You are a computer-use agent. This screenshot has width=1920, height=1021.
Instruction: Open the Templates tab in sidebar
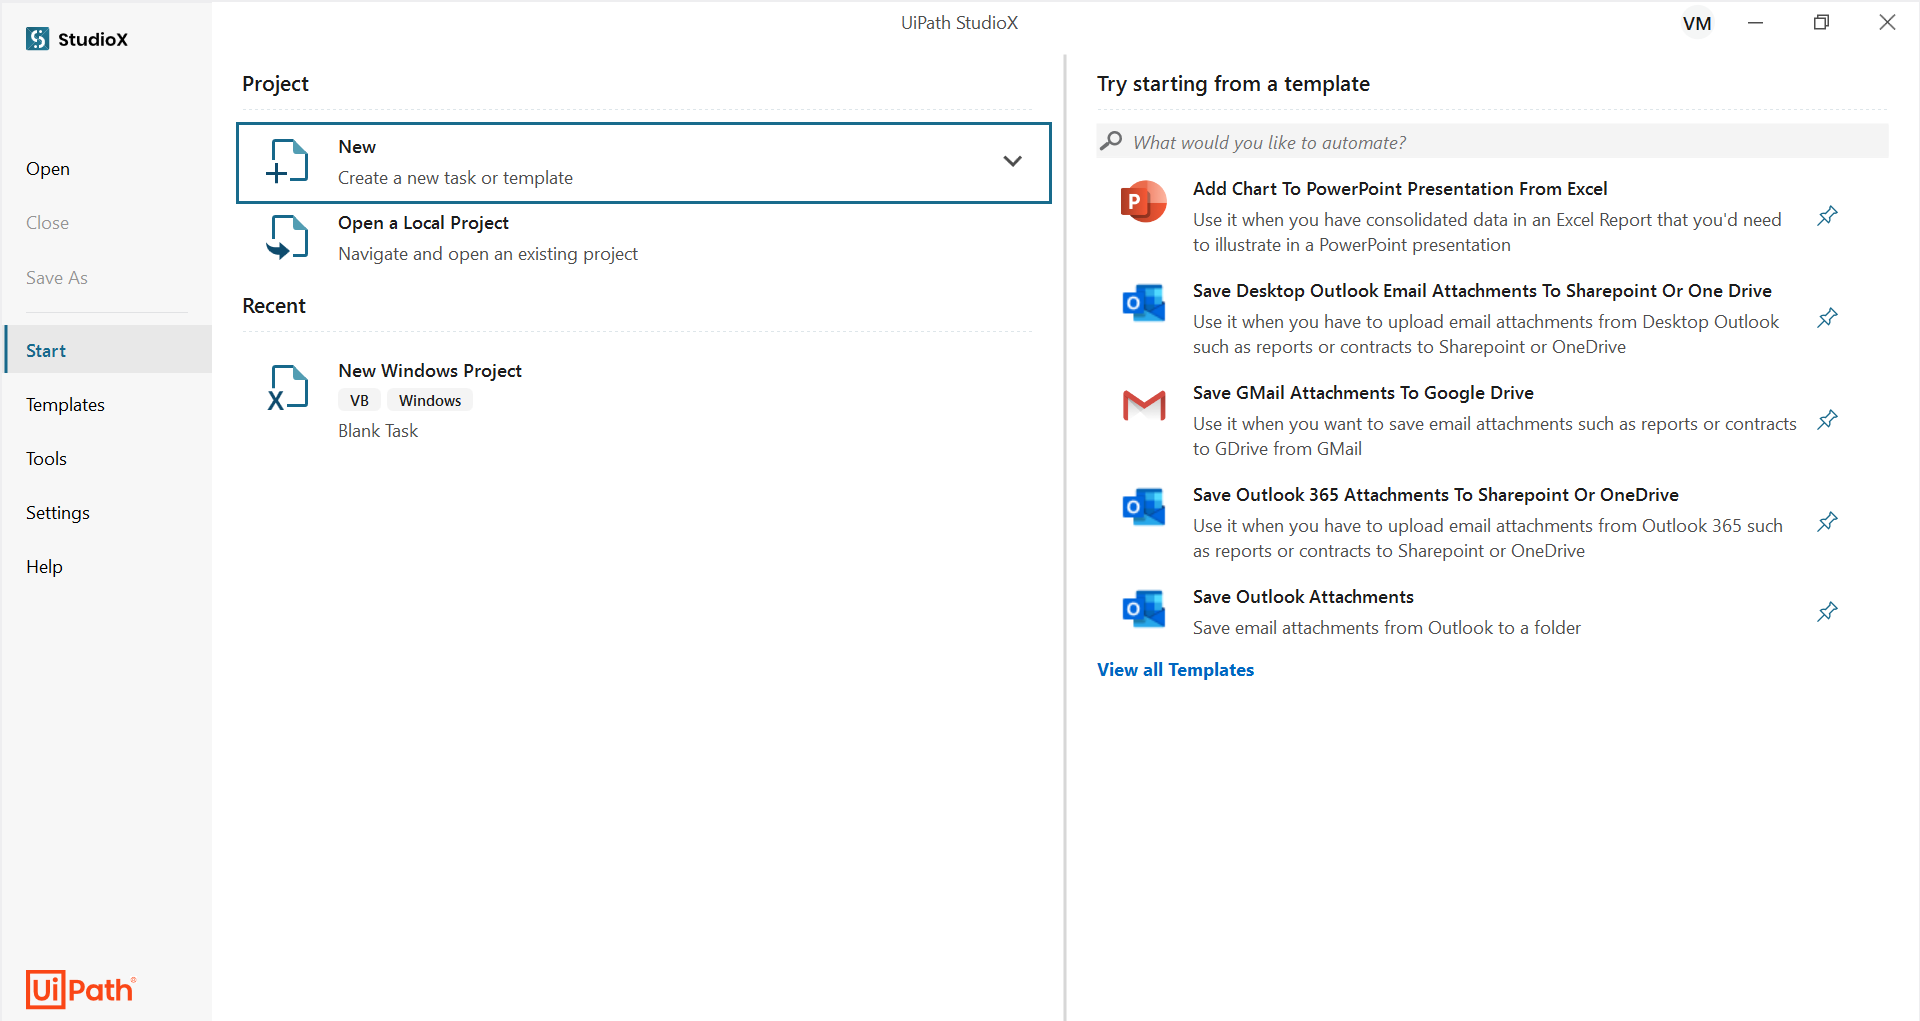tap(66, 405)
